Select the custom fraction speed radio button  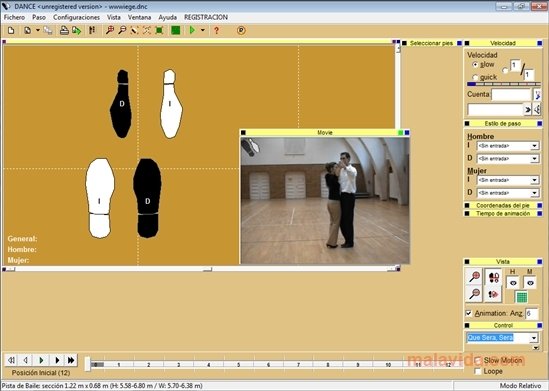coord(505,70)
